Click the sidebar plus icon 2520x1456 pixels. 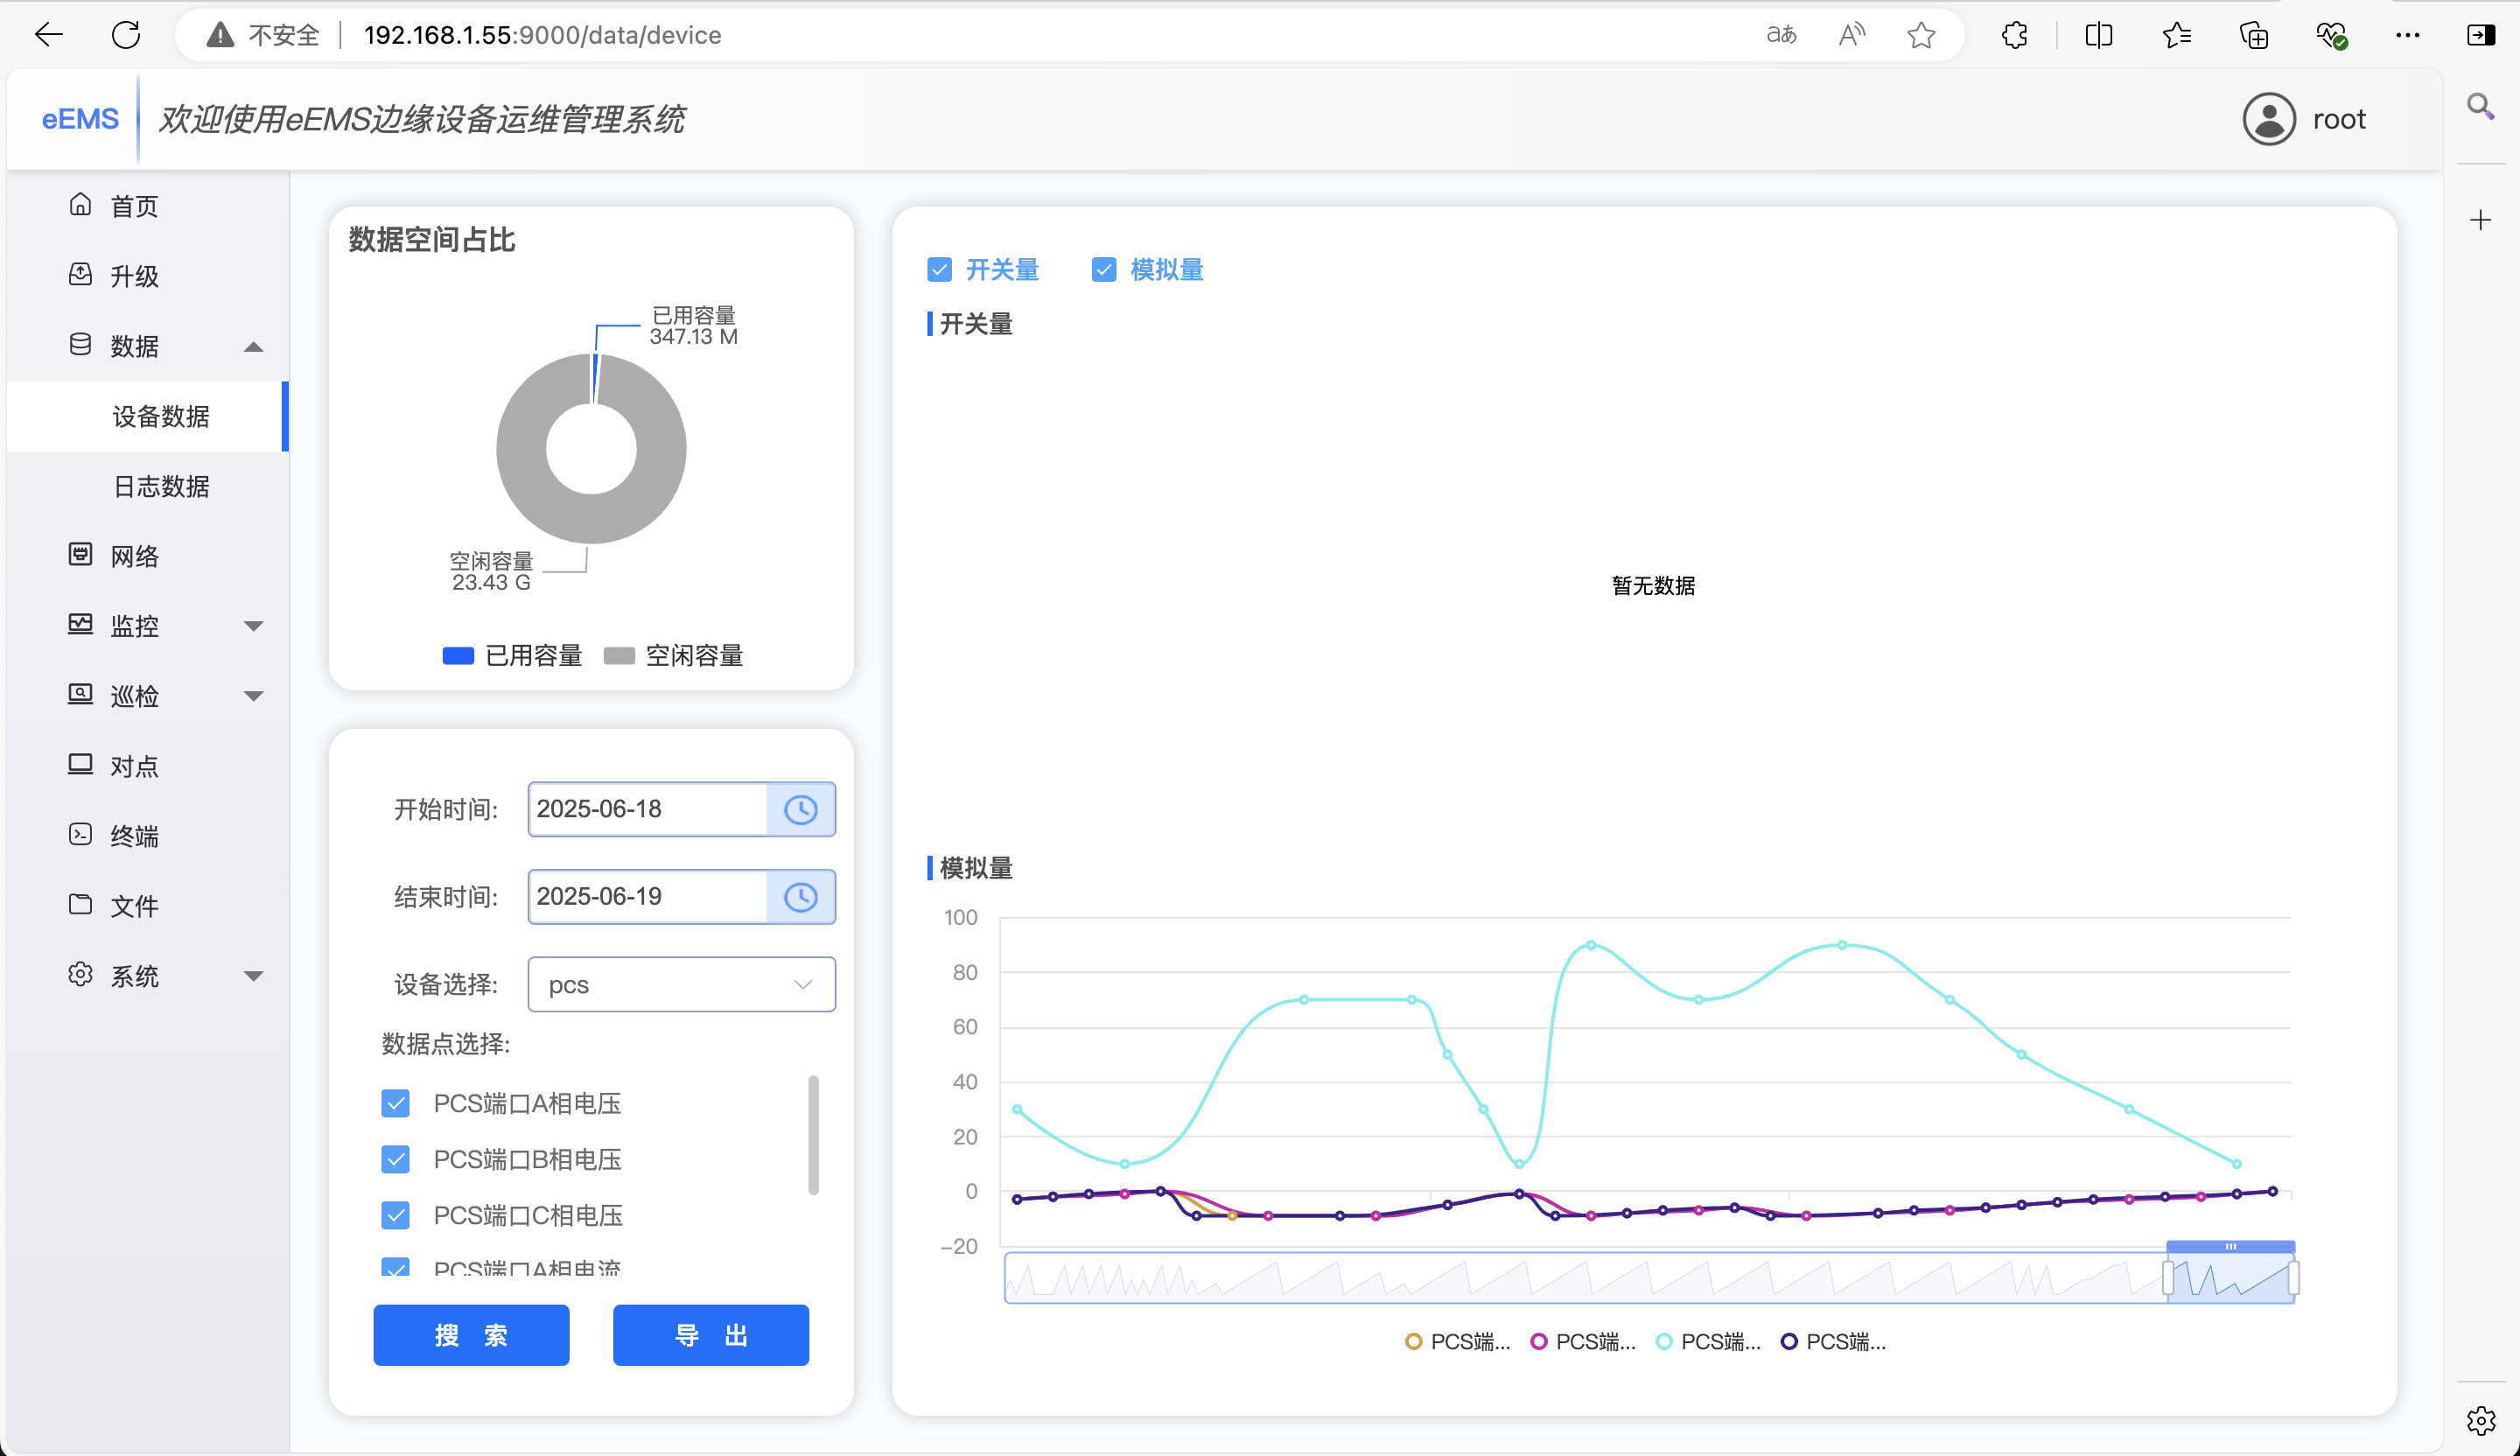[x=2481, y=220]
